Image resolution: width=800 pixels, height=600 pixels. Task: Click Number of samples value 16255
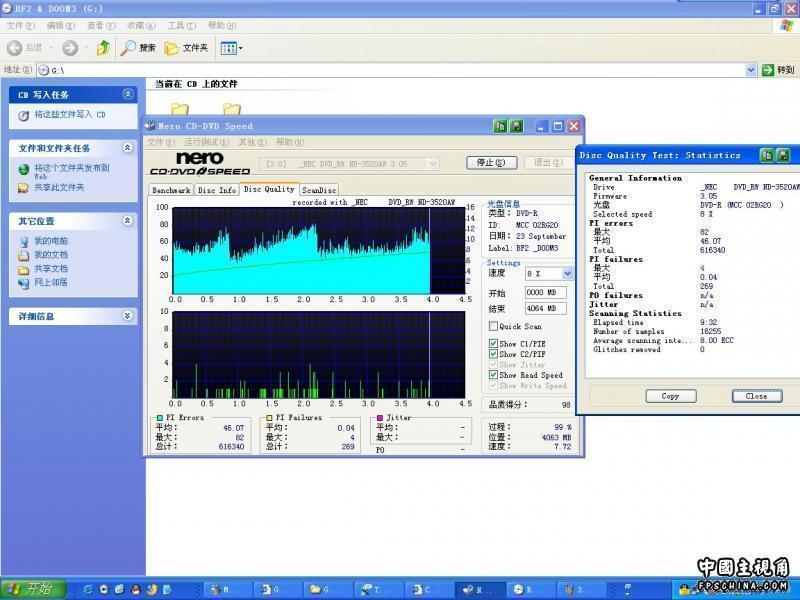coord(711,331)
